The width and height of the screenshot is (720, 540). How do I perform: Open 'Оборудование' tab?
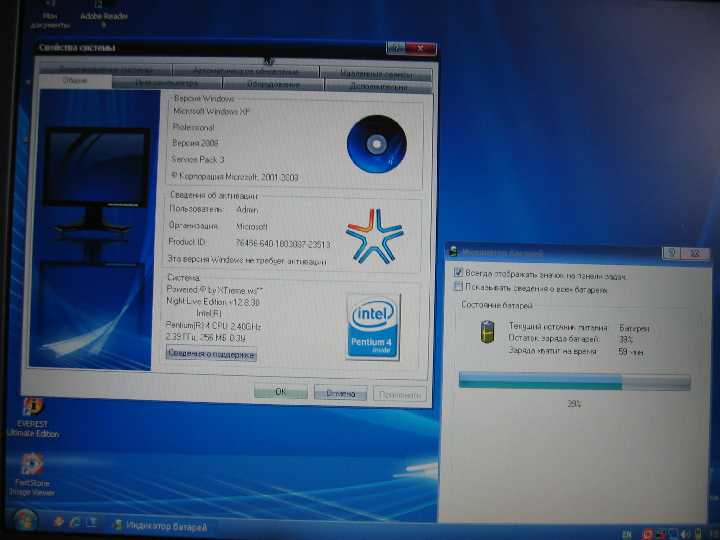pos(274,84)
